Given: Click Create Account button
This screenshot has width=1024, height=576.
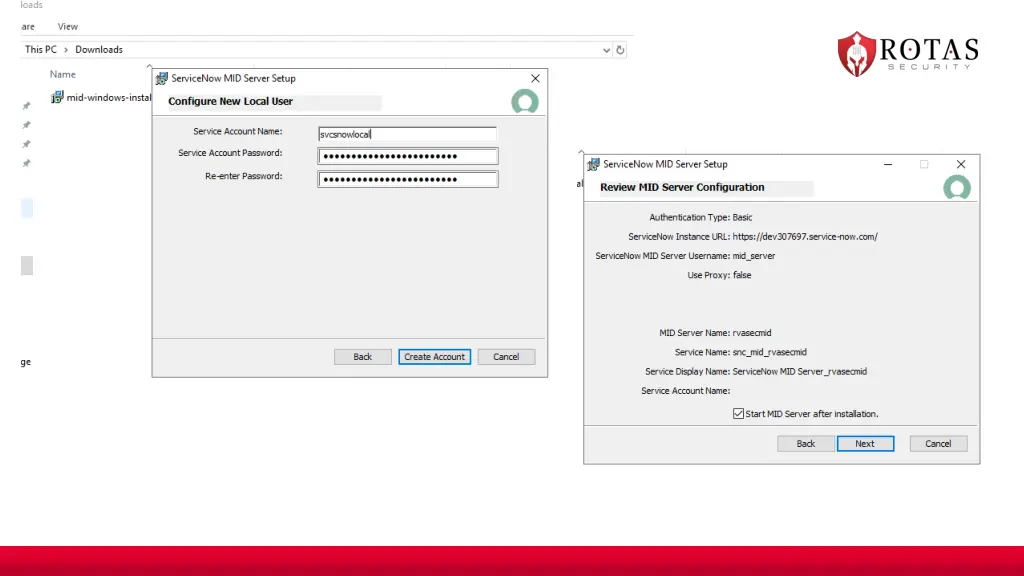Looking at the screenshot, I should [434, 357].
